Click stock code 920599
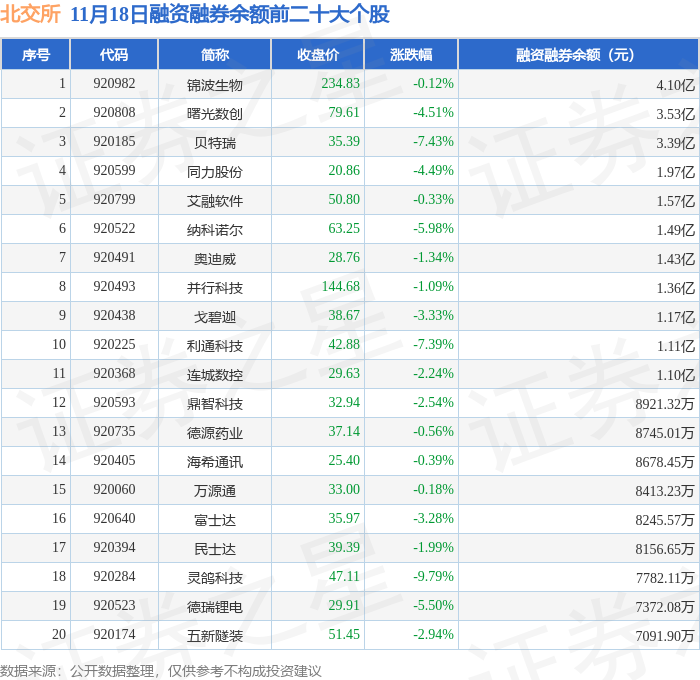 [x=114, y=171]
